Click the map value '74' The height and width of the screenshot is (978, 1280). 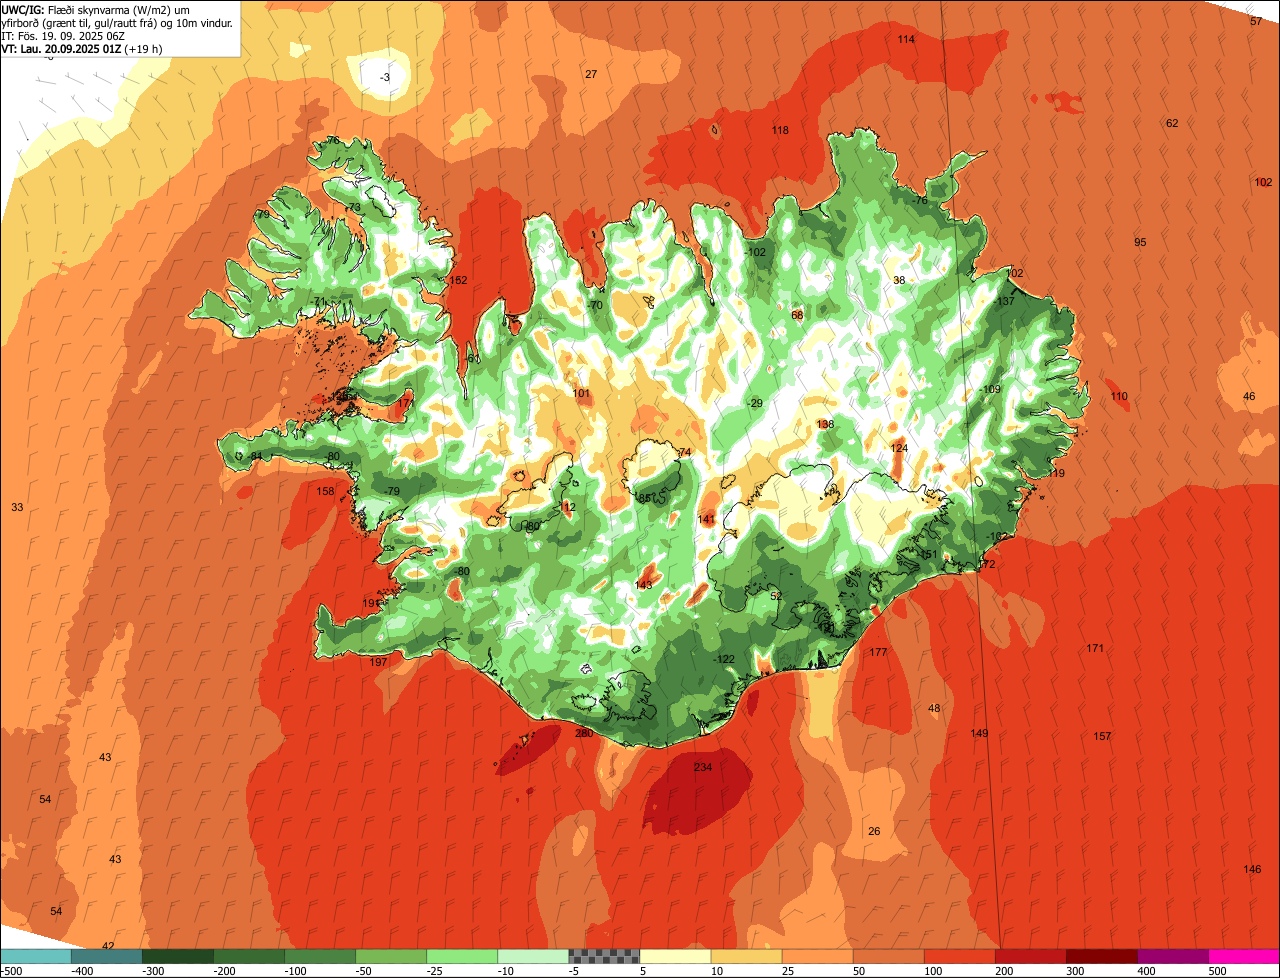[685, 452]
